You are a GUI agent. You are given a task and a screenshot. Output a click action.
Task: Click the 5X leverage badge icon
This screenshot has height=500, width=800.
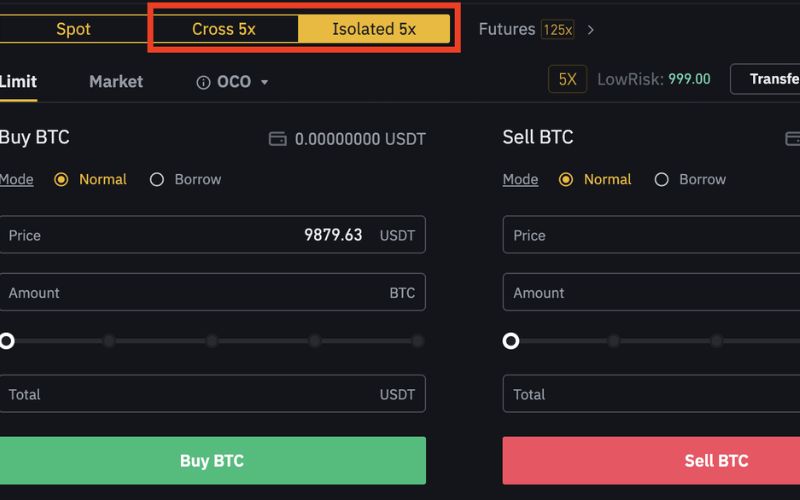567,79
